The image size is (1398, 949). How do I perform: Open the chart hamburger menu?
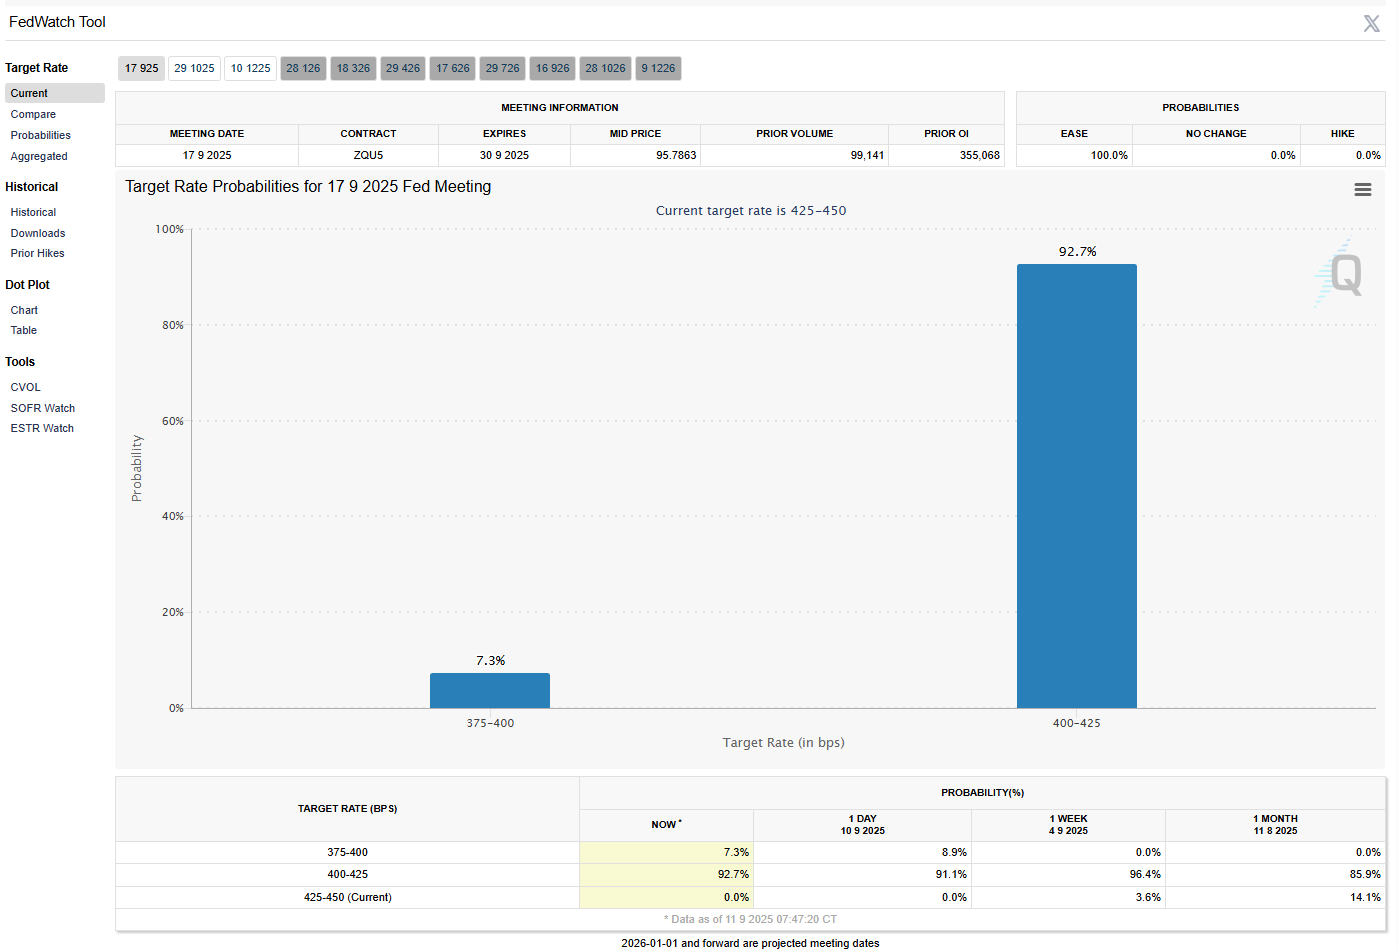pos(1362,190)
